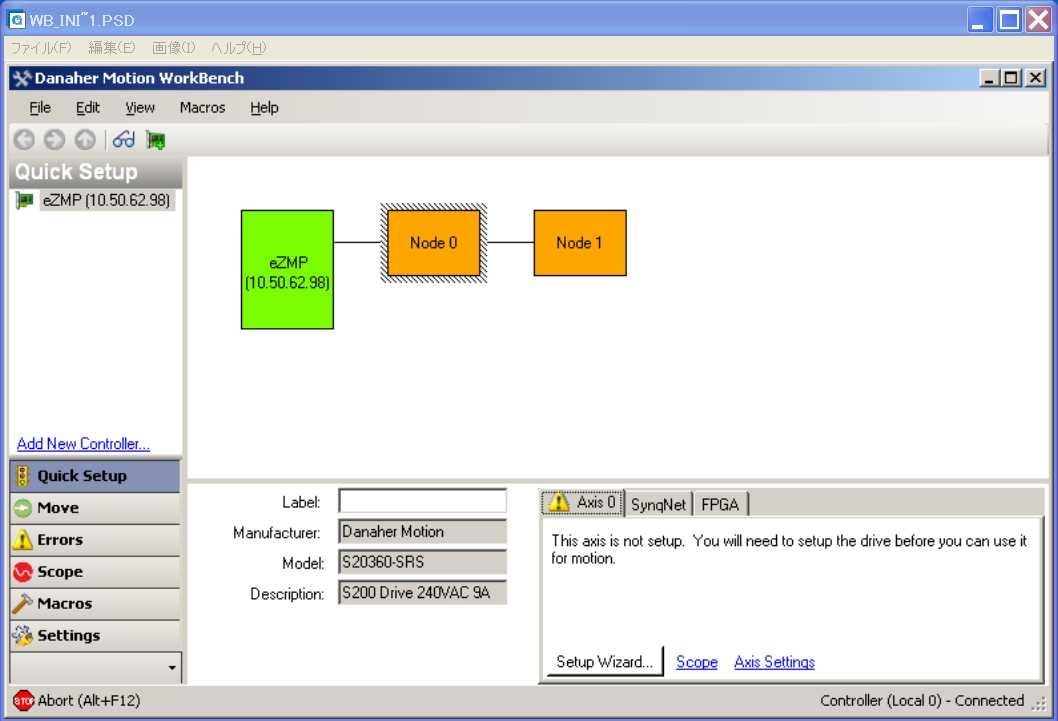
Task: Close the Danaher Motion WorkBench window
Action: pos(1035,78)
